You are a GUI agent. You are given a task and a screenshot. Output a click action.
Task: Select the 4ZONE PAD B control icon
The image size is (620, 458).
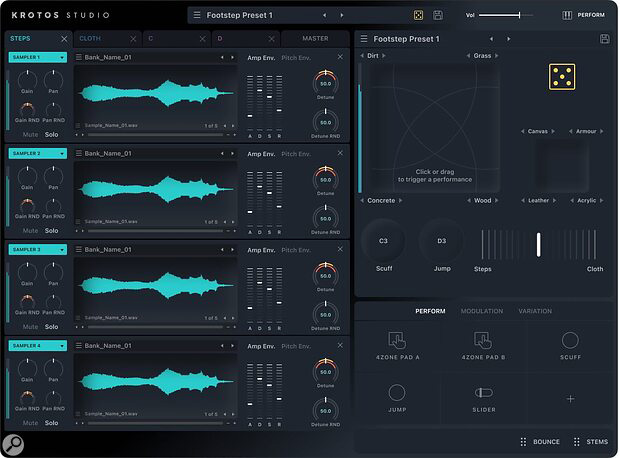pos(483,340)
